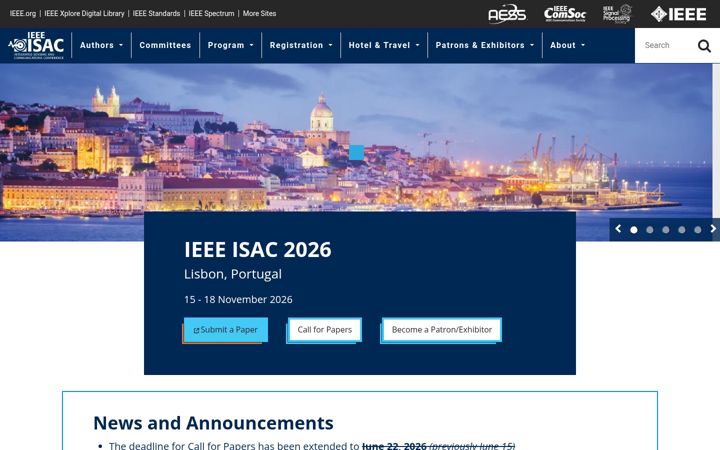Open the IEEE ISAC conference logo
Screen dimensions: 720x450
click(36, 45)
